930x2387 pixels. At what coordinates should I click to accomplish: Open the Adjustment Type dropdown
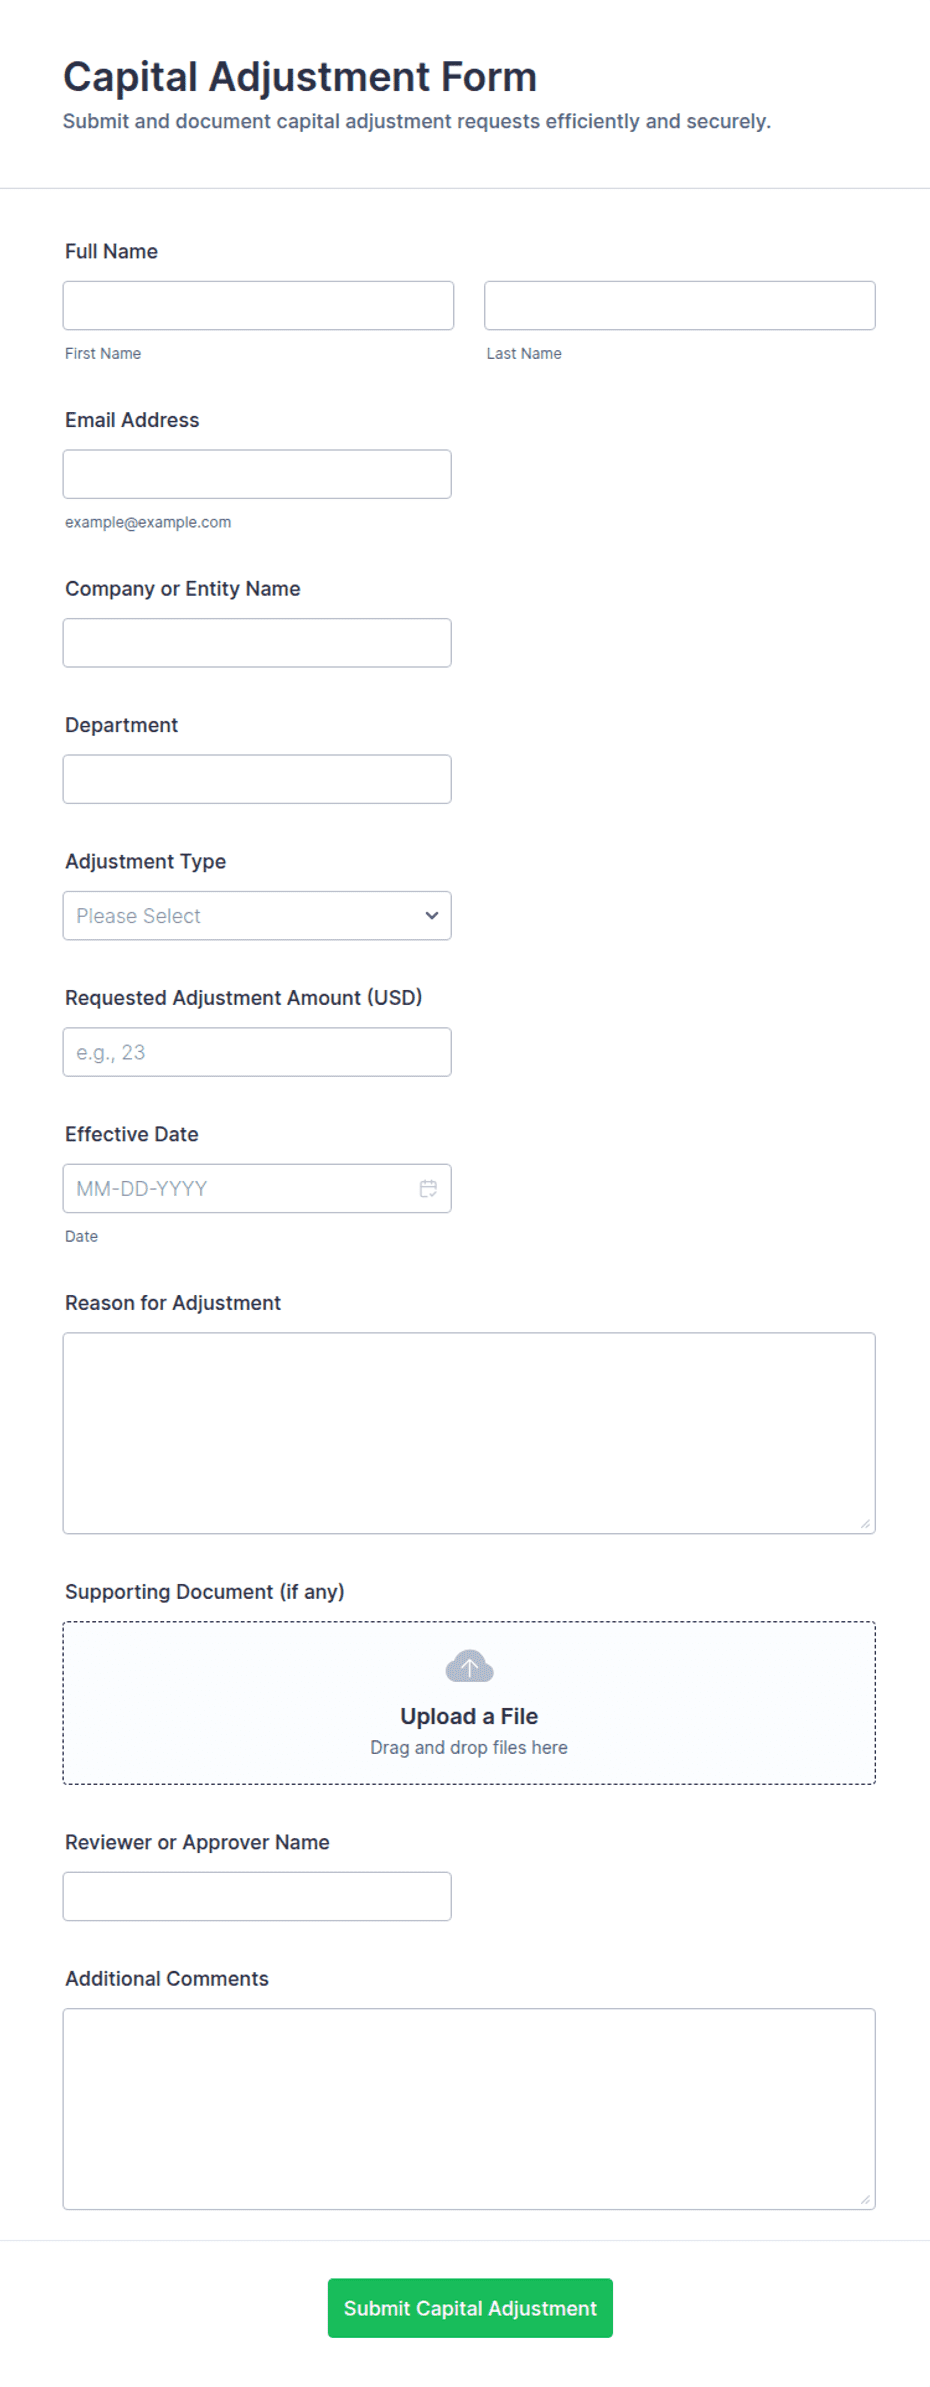click(x=257, y=915)
